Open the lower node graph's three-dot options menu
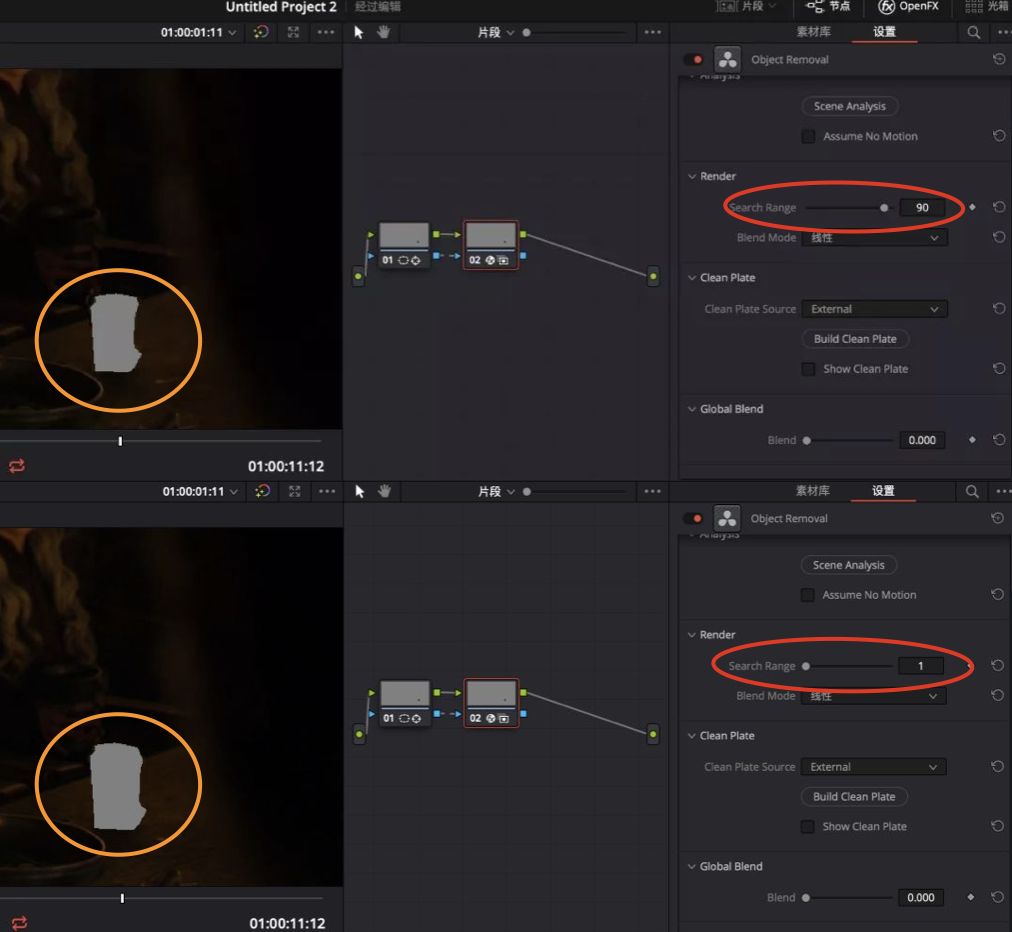Viewport: 1012px width, 932px height. click(653, 491)
